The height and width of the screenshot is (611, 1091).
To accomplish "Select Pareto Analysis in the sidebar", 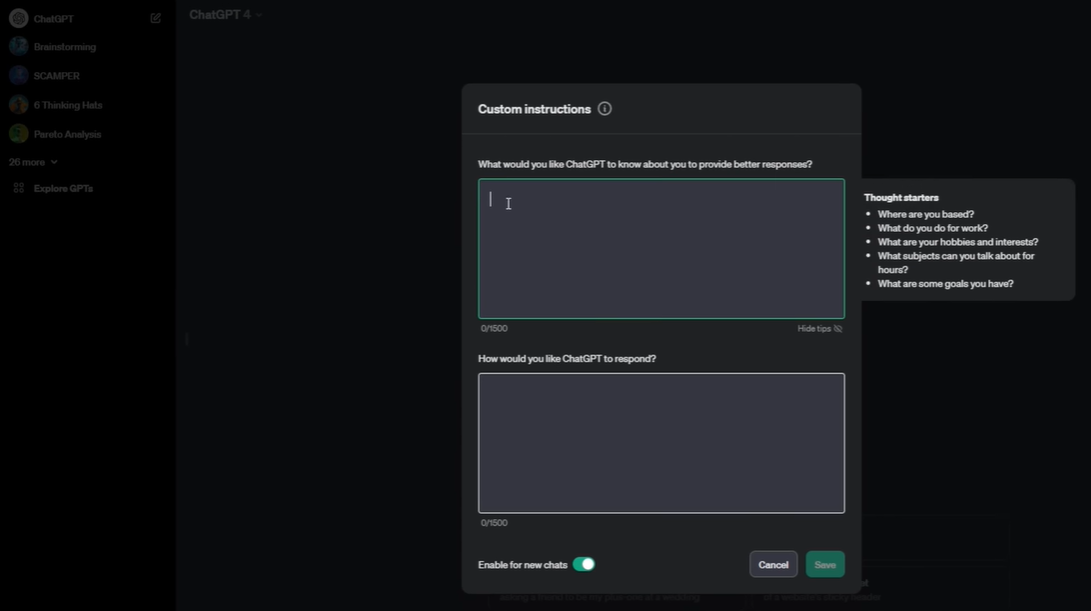I will click(x=67, y=134).
